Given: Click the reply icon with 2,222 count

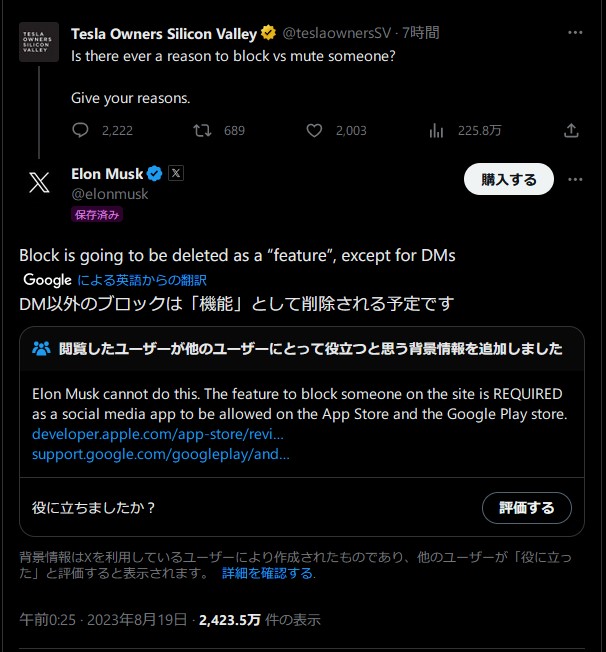Looking at the screenshot, I should (82, 130).
